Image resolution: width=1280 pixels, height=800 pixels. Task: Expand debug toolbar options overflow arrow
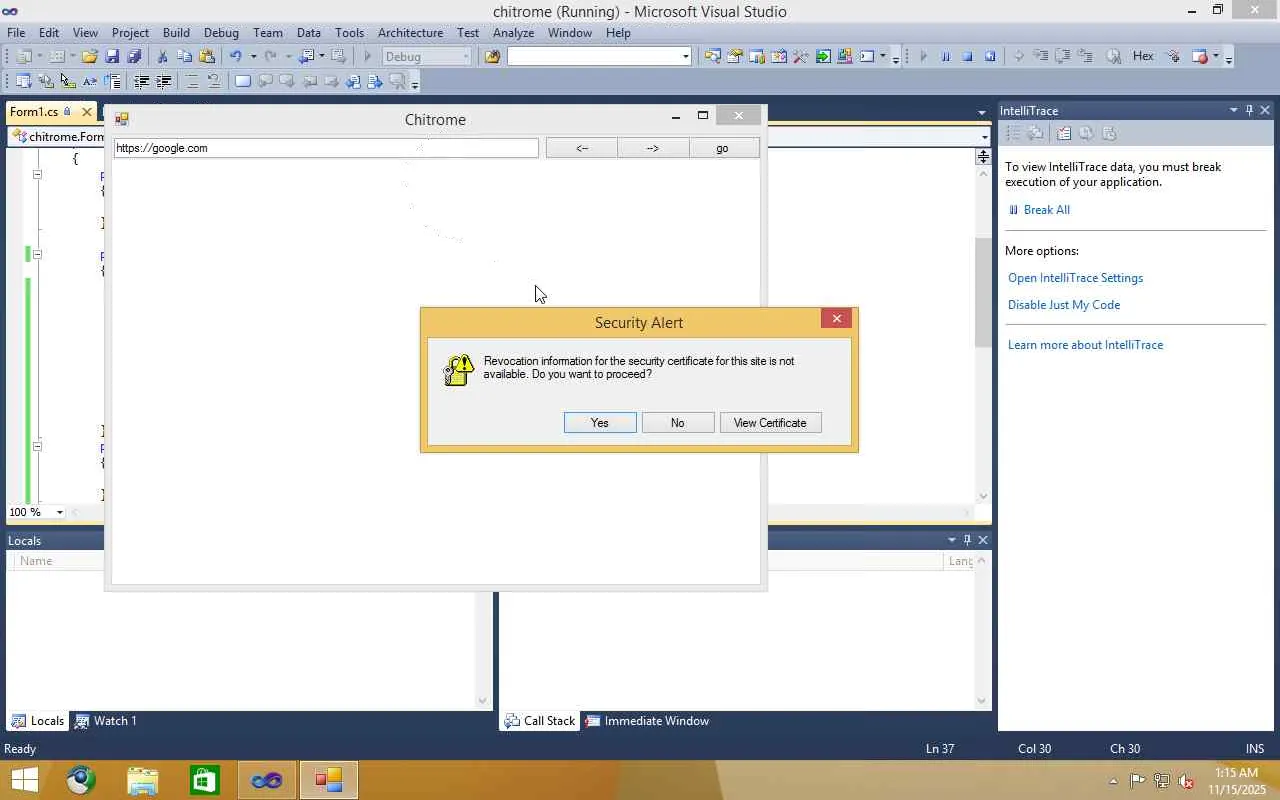[1229, 58]
